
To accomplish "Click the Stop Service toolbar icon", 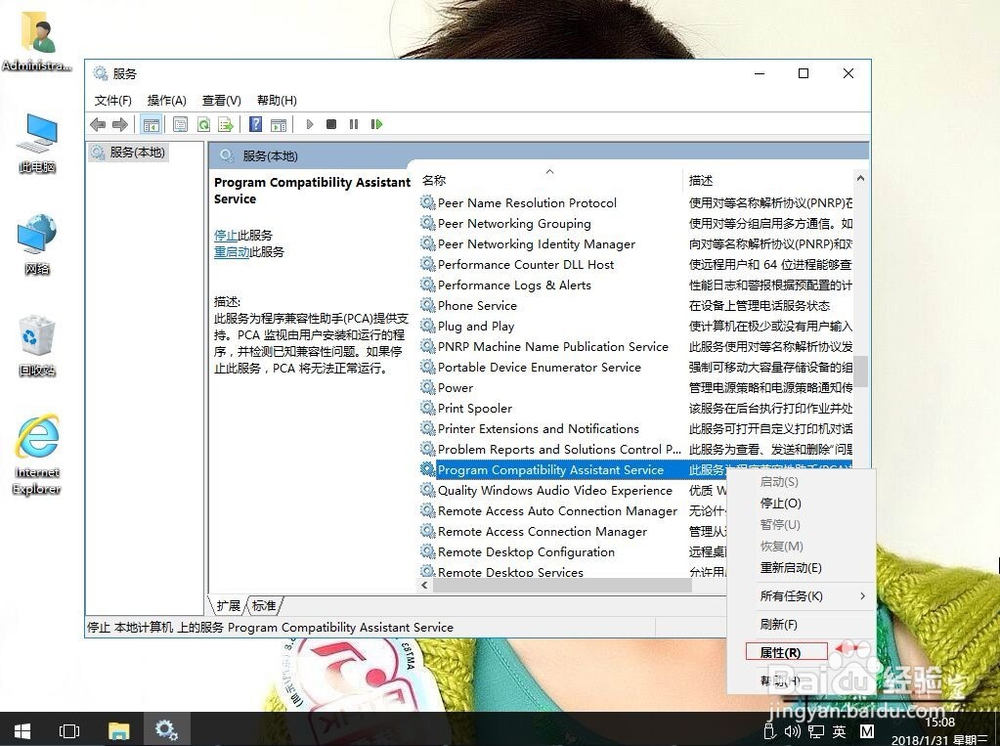I will (x=331, y=124).
